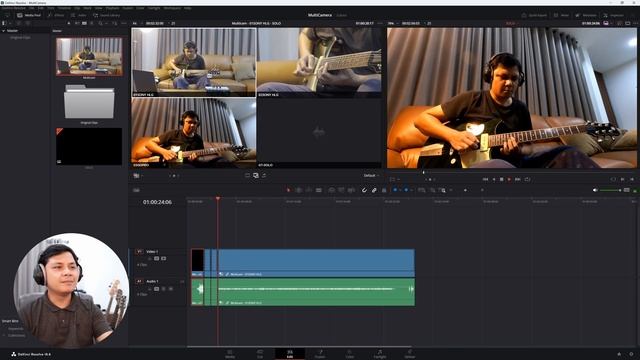Switch to the Fusion page tab
This screenshot has height=360, width=640.
tap(320, 354)
